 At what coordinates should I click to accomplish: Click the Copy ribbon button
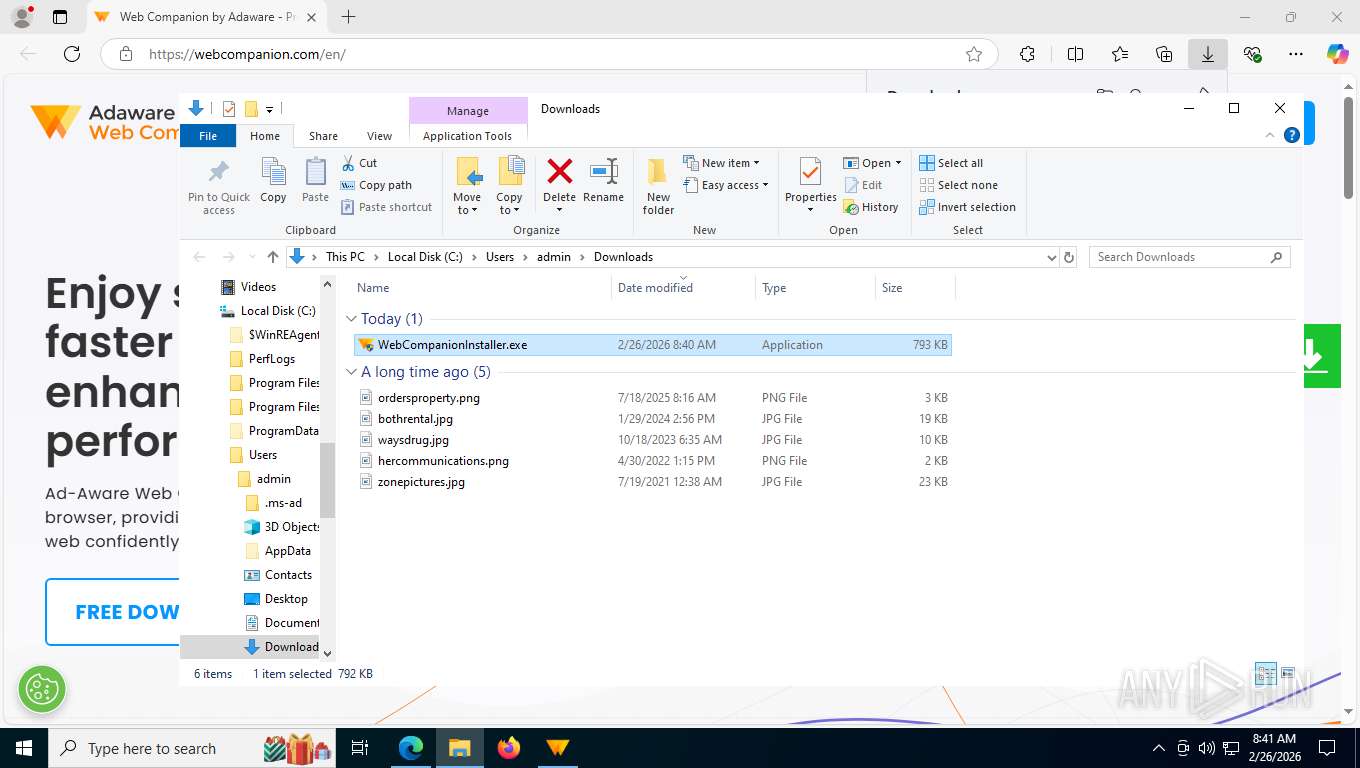coord(273,181)
